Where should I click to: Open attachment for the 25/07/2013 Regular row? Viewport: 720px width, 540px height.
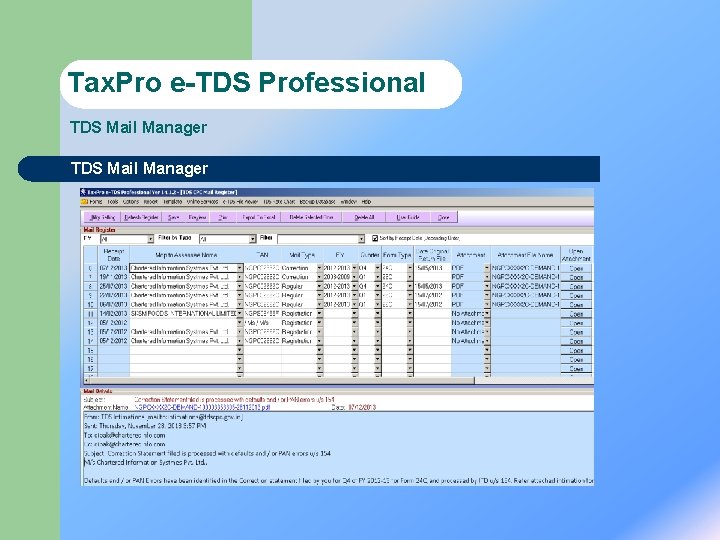576,286
